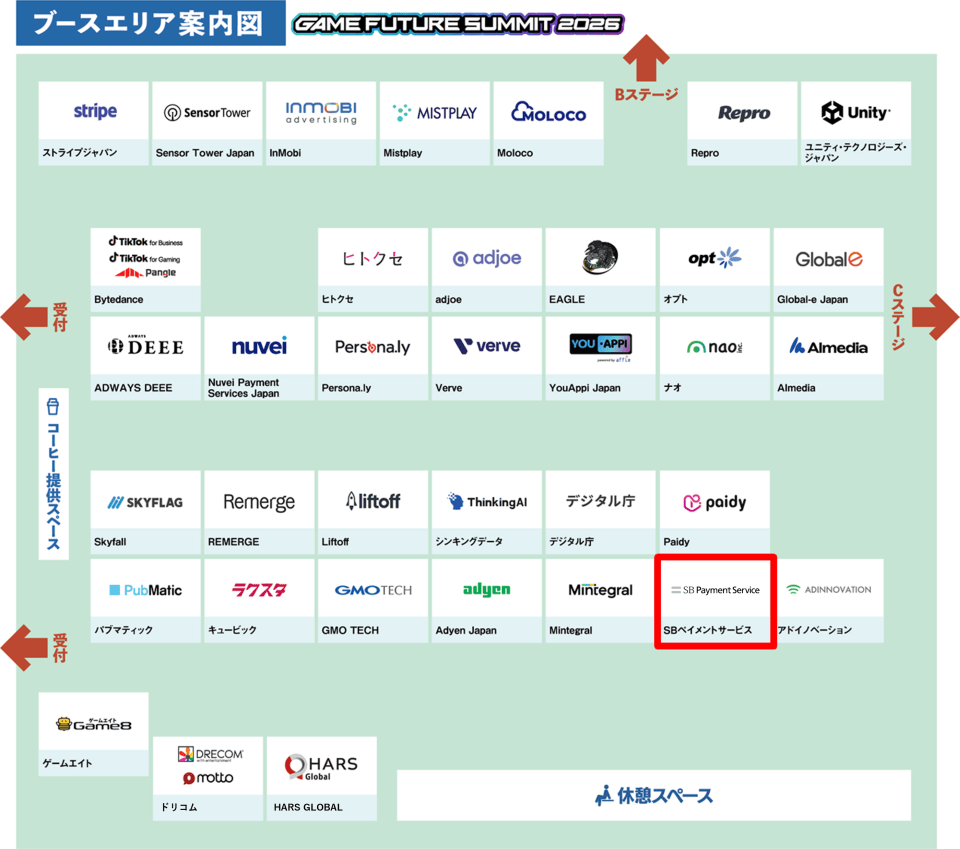Click the Adyen Japan caption
This screenshot has height=849, width=960.
466,630
